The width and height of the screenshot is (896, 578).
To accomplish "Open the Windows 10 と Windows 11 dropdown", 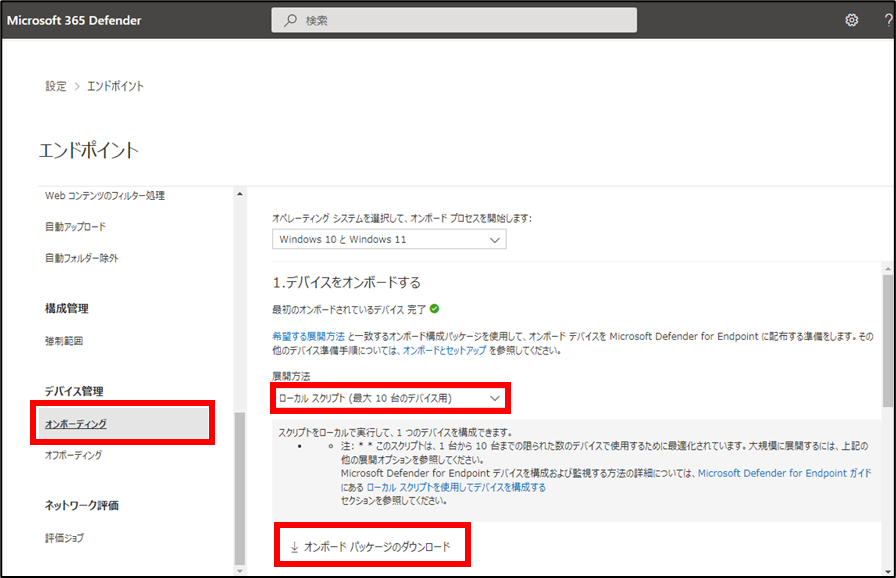I will coord(389,239).
